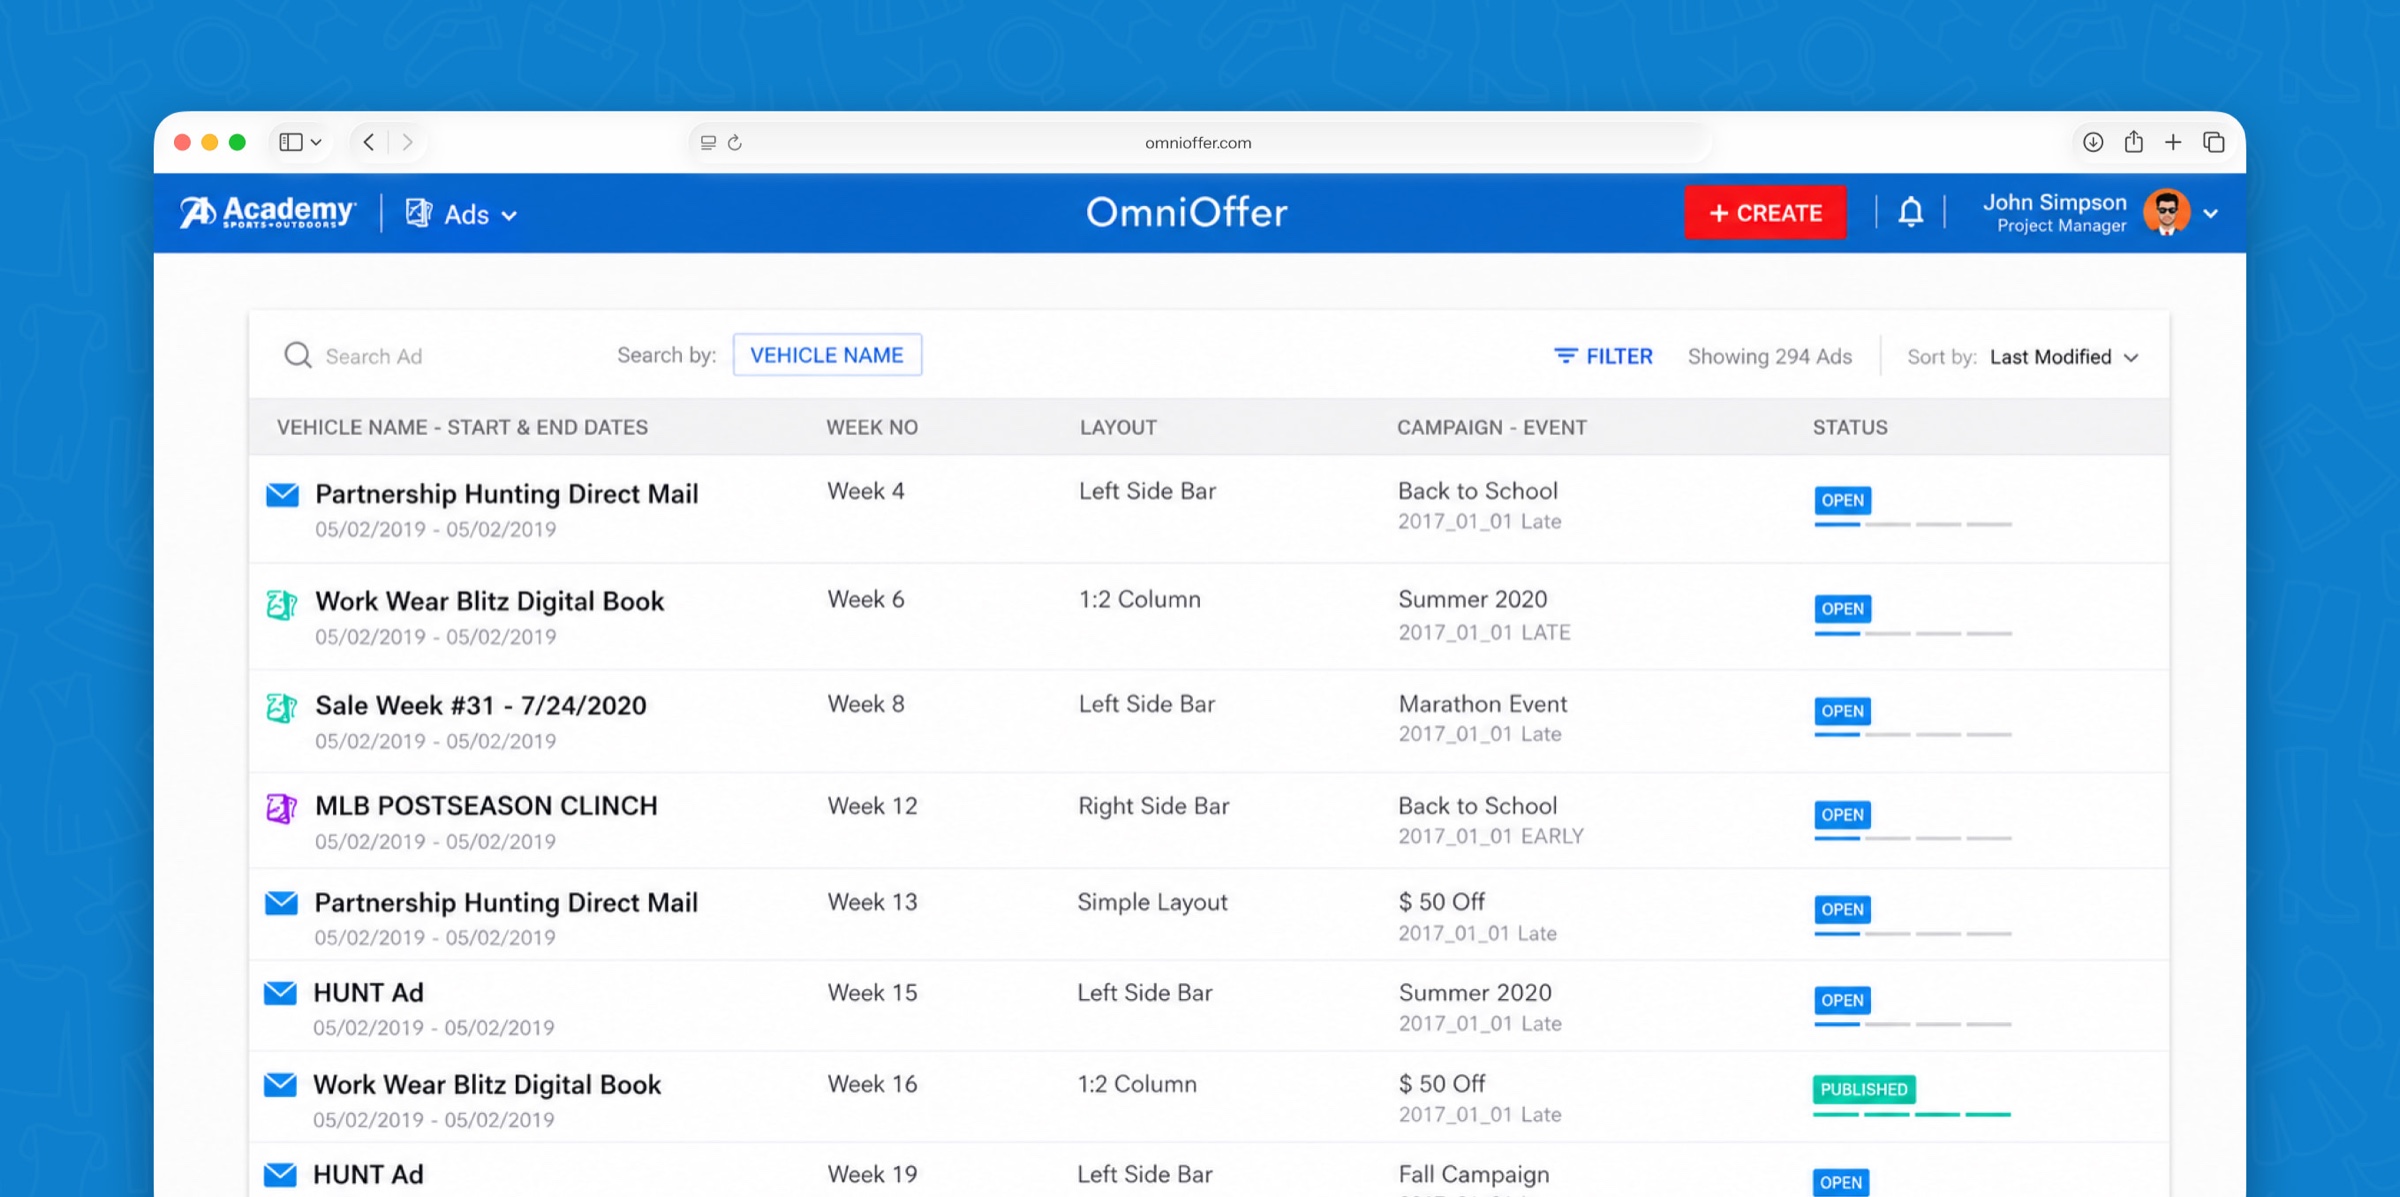Click the Marathon Event campaign cell
2400x1197 pixels.
tap(1483, 704)
